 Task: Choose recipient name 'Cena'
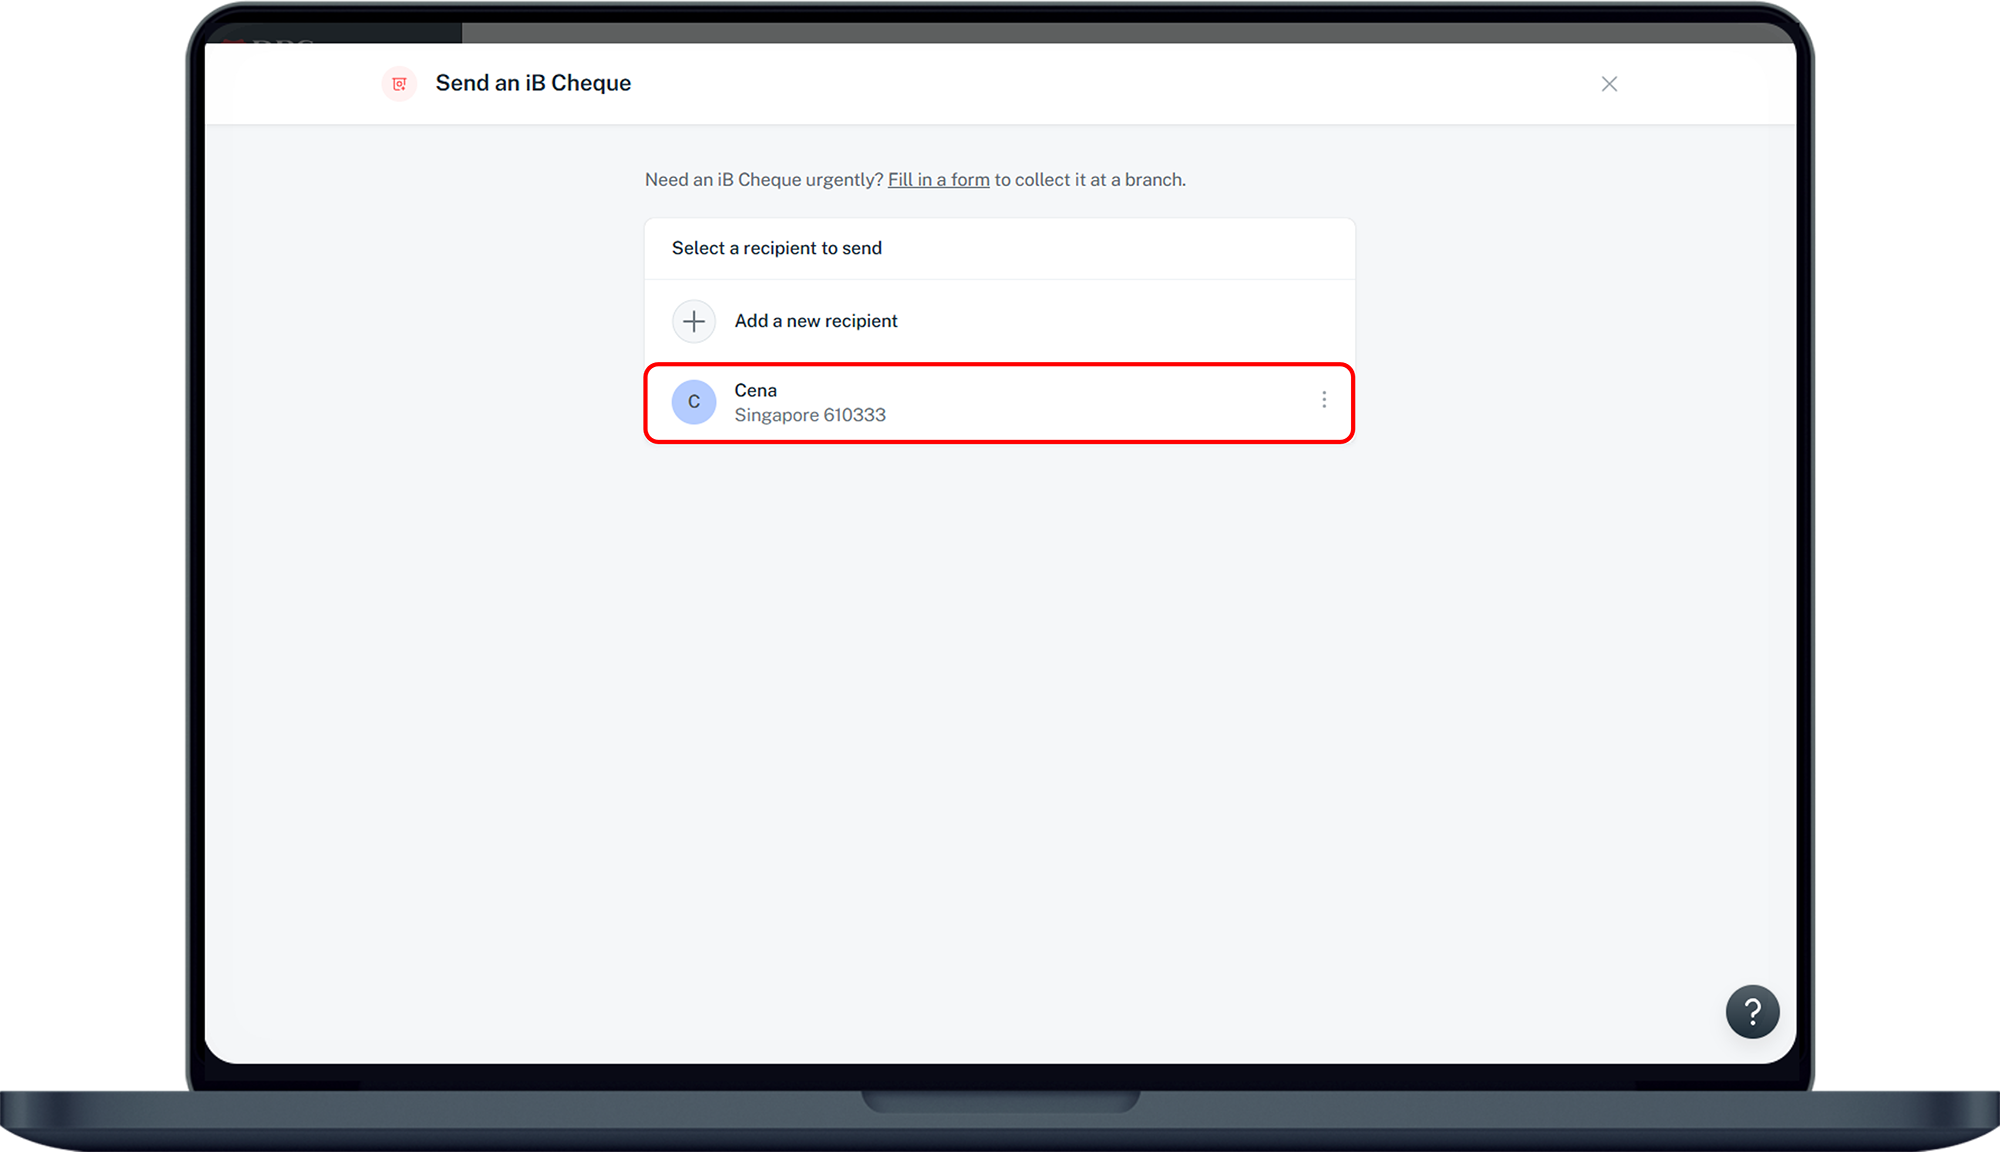755,390
